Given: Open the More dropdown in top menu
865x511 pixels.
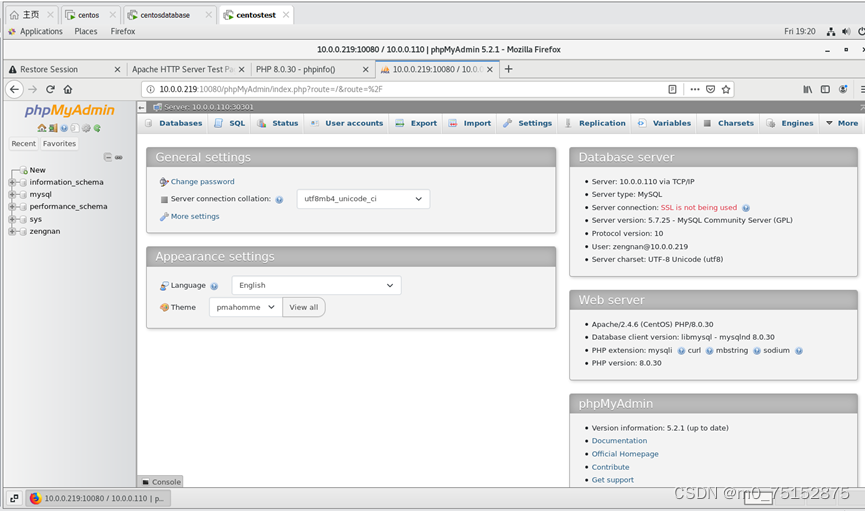Looking at the screenshot, I should pos(842,123).
